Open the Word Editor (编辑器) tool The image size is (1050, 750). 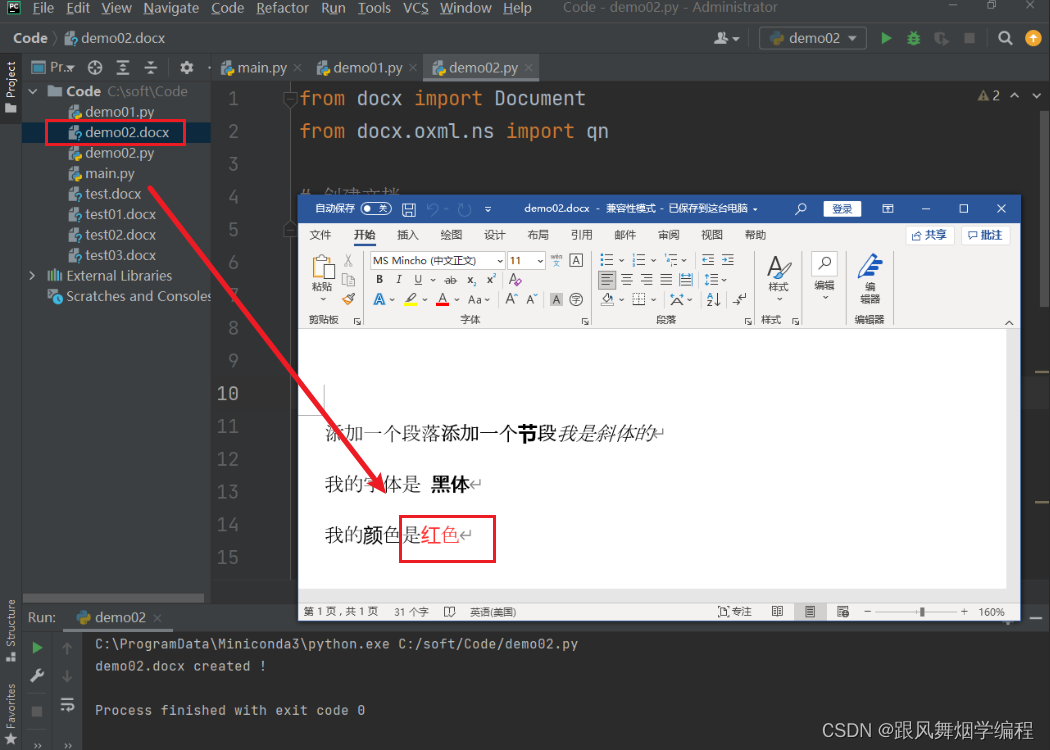[x=870, y=280]
